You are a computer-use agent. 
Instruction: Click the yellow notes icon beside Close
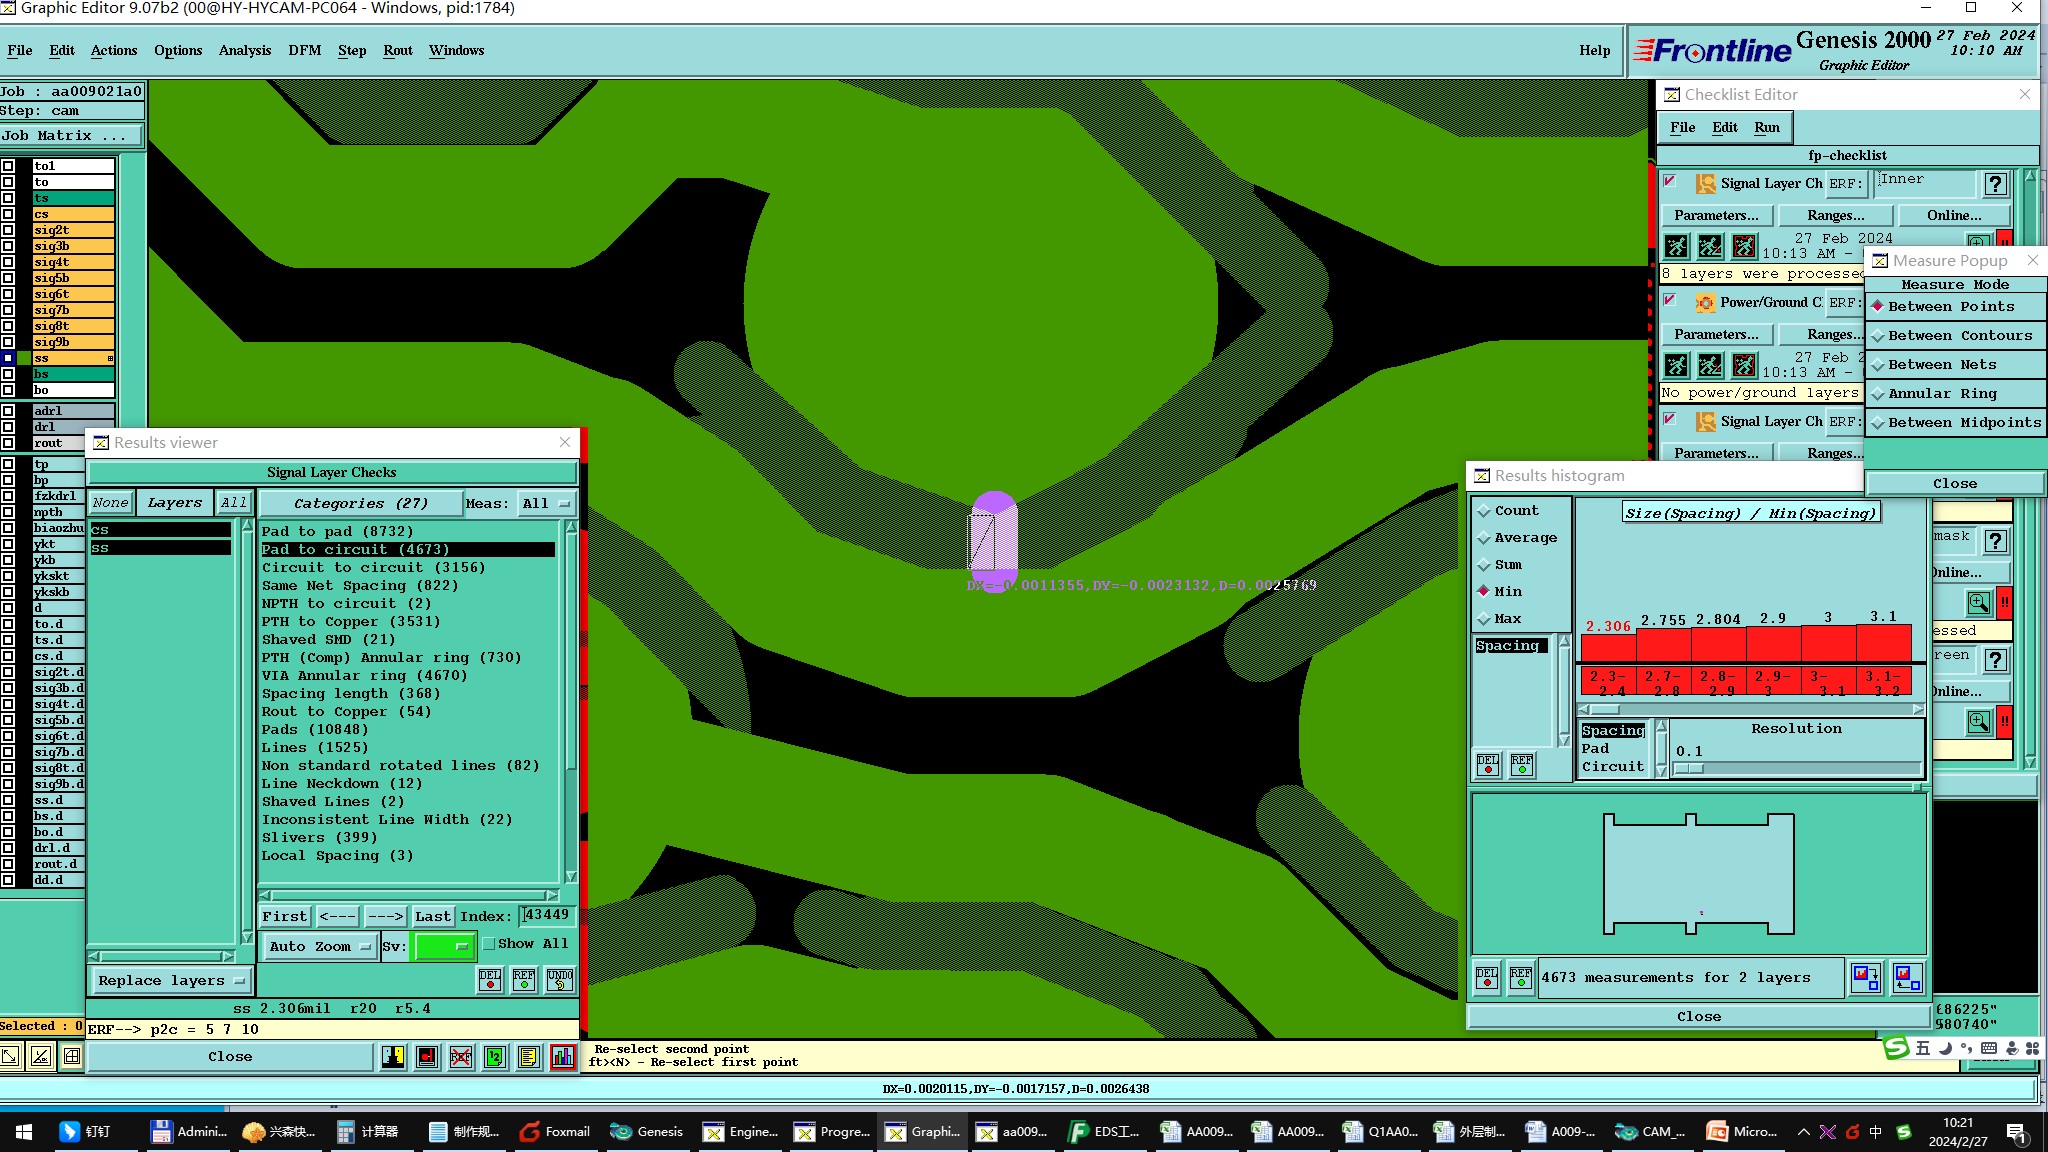pyautogui.click(x=529, y=1057)
